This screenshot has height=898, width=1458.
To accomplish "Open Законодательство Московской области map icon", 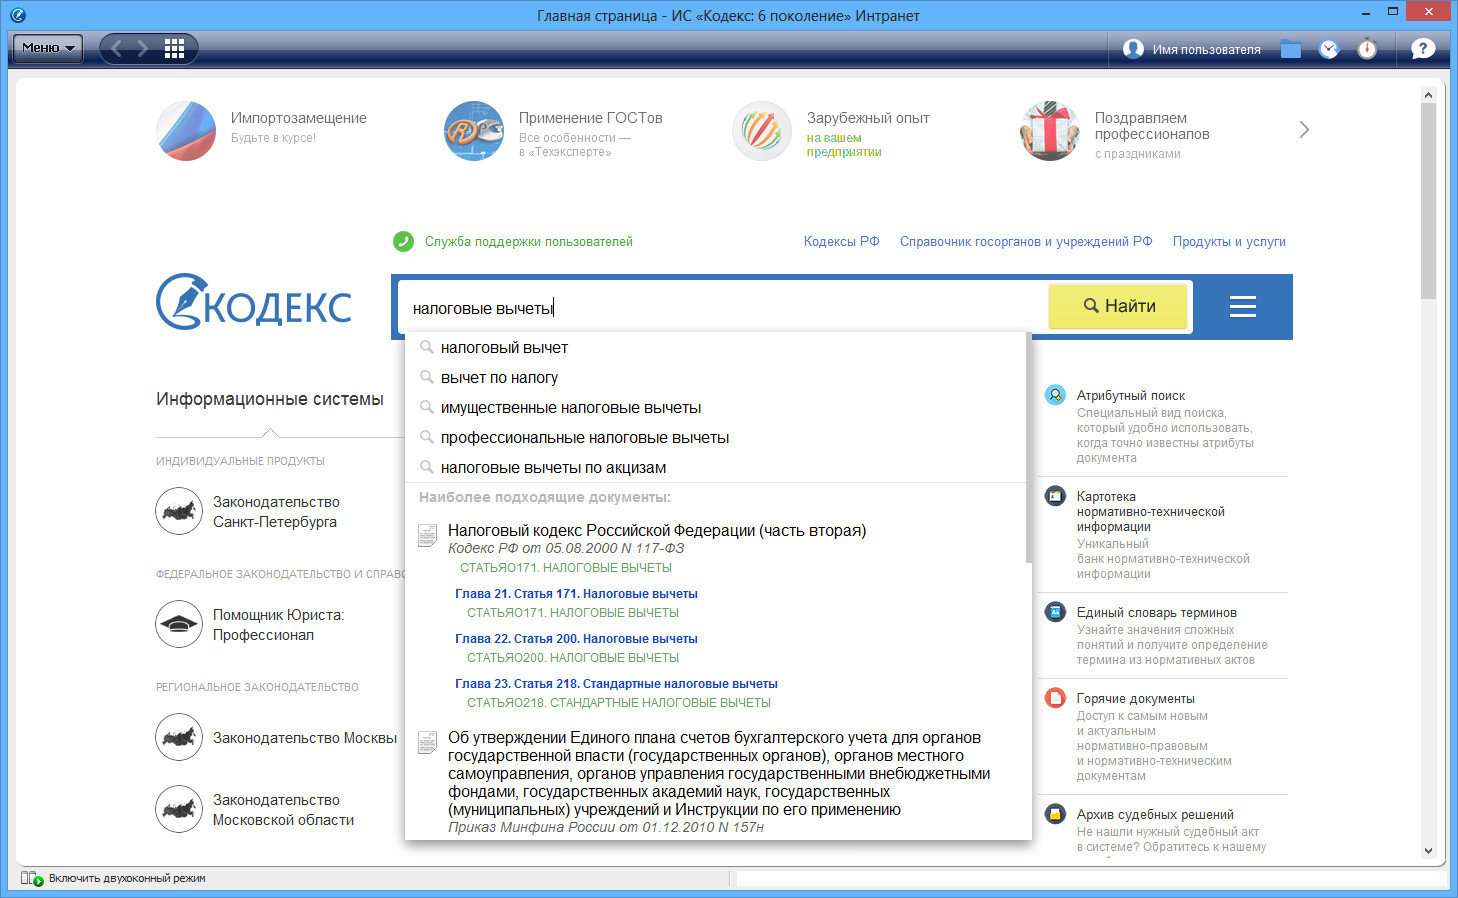I will point(179,809).
